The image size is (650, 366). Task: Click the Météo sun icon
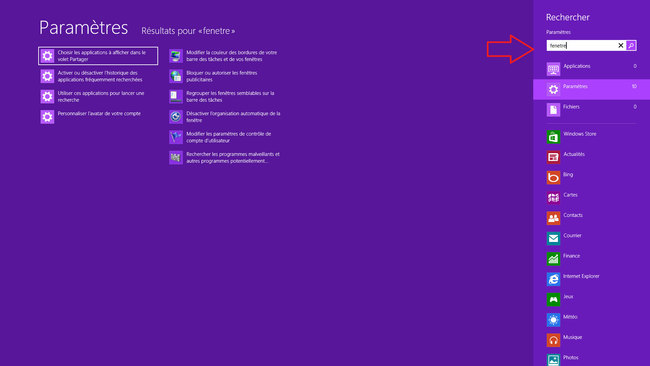point(553,320)
